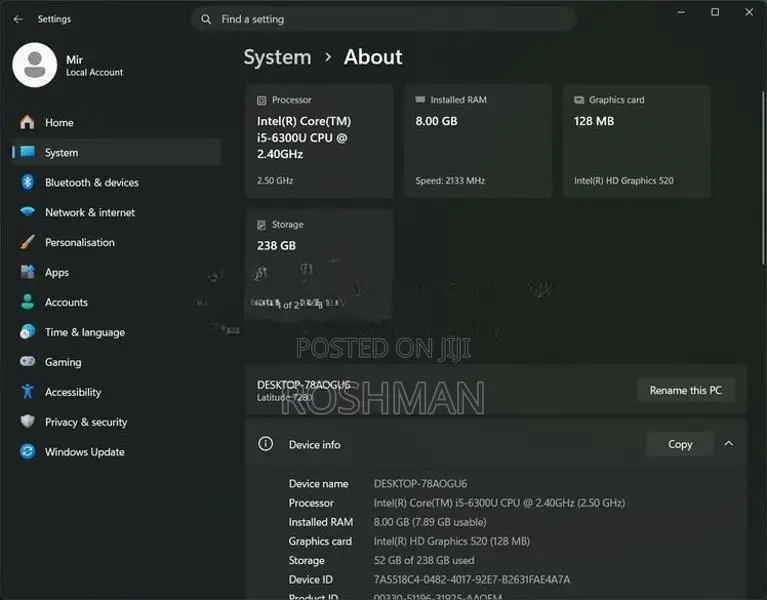Screen dimensions: 767x600
Task: Click System in the breadcrumb
Action: (277, 57)
